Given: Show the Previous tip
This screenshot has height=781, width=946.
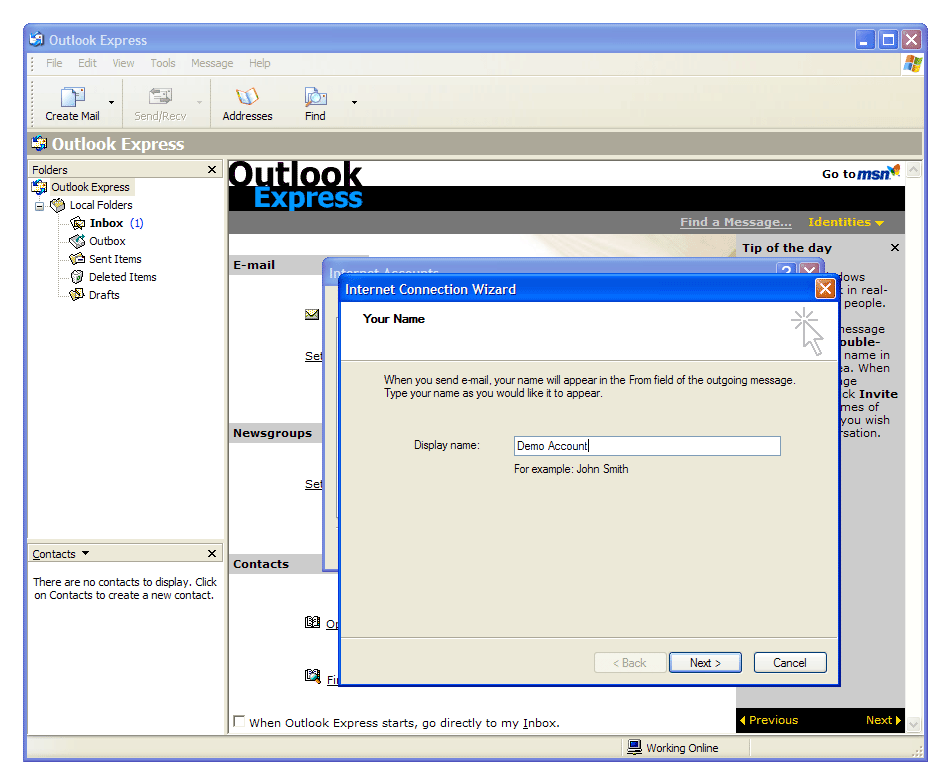Looking at the screenshot, I should point(769,720).
